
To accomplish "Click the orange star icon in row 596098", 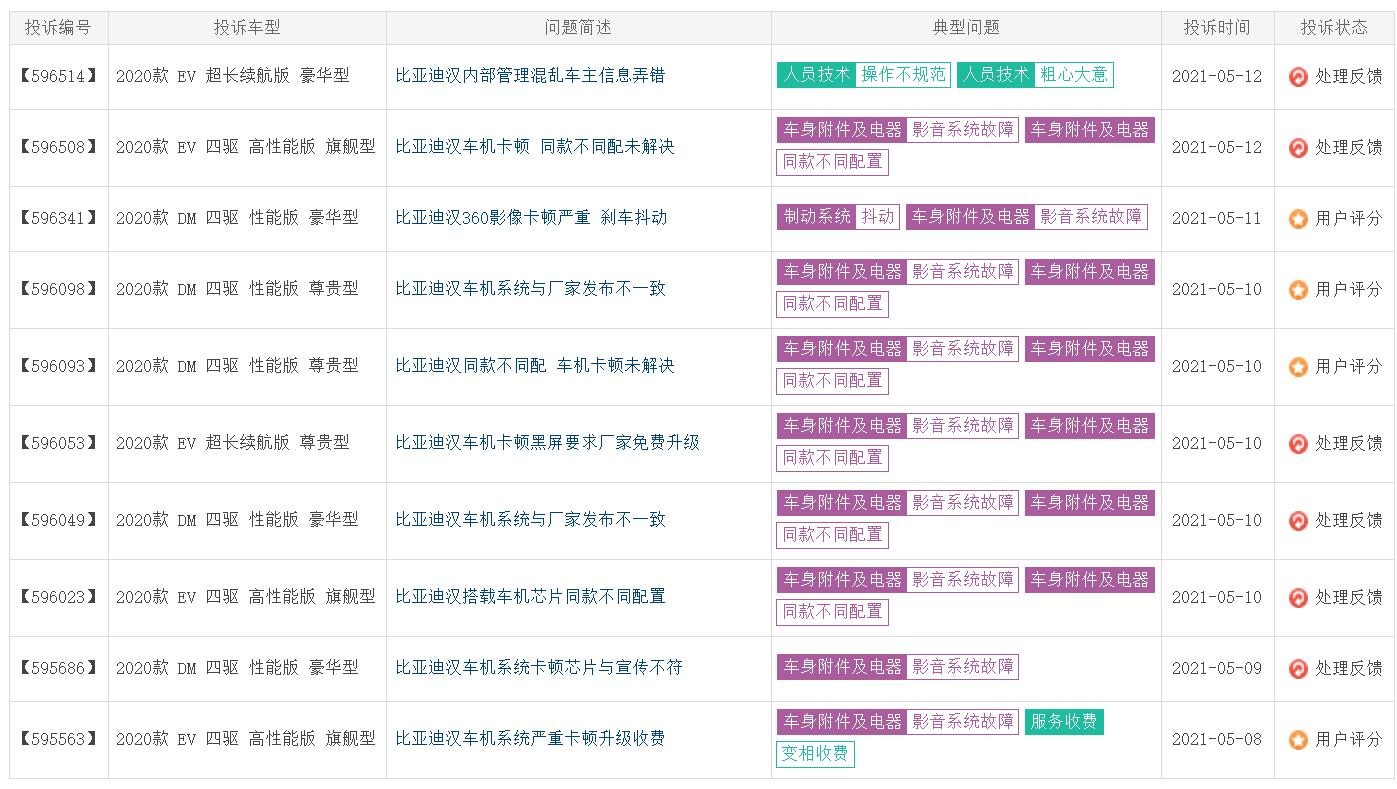I will point(1298,290).
